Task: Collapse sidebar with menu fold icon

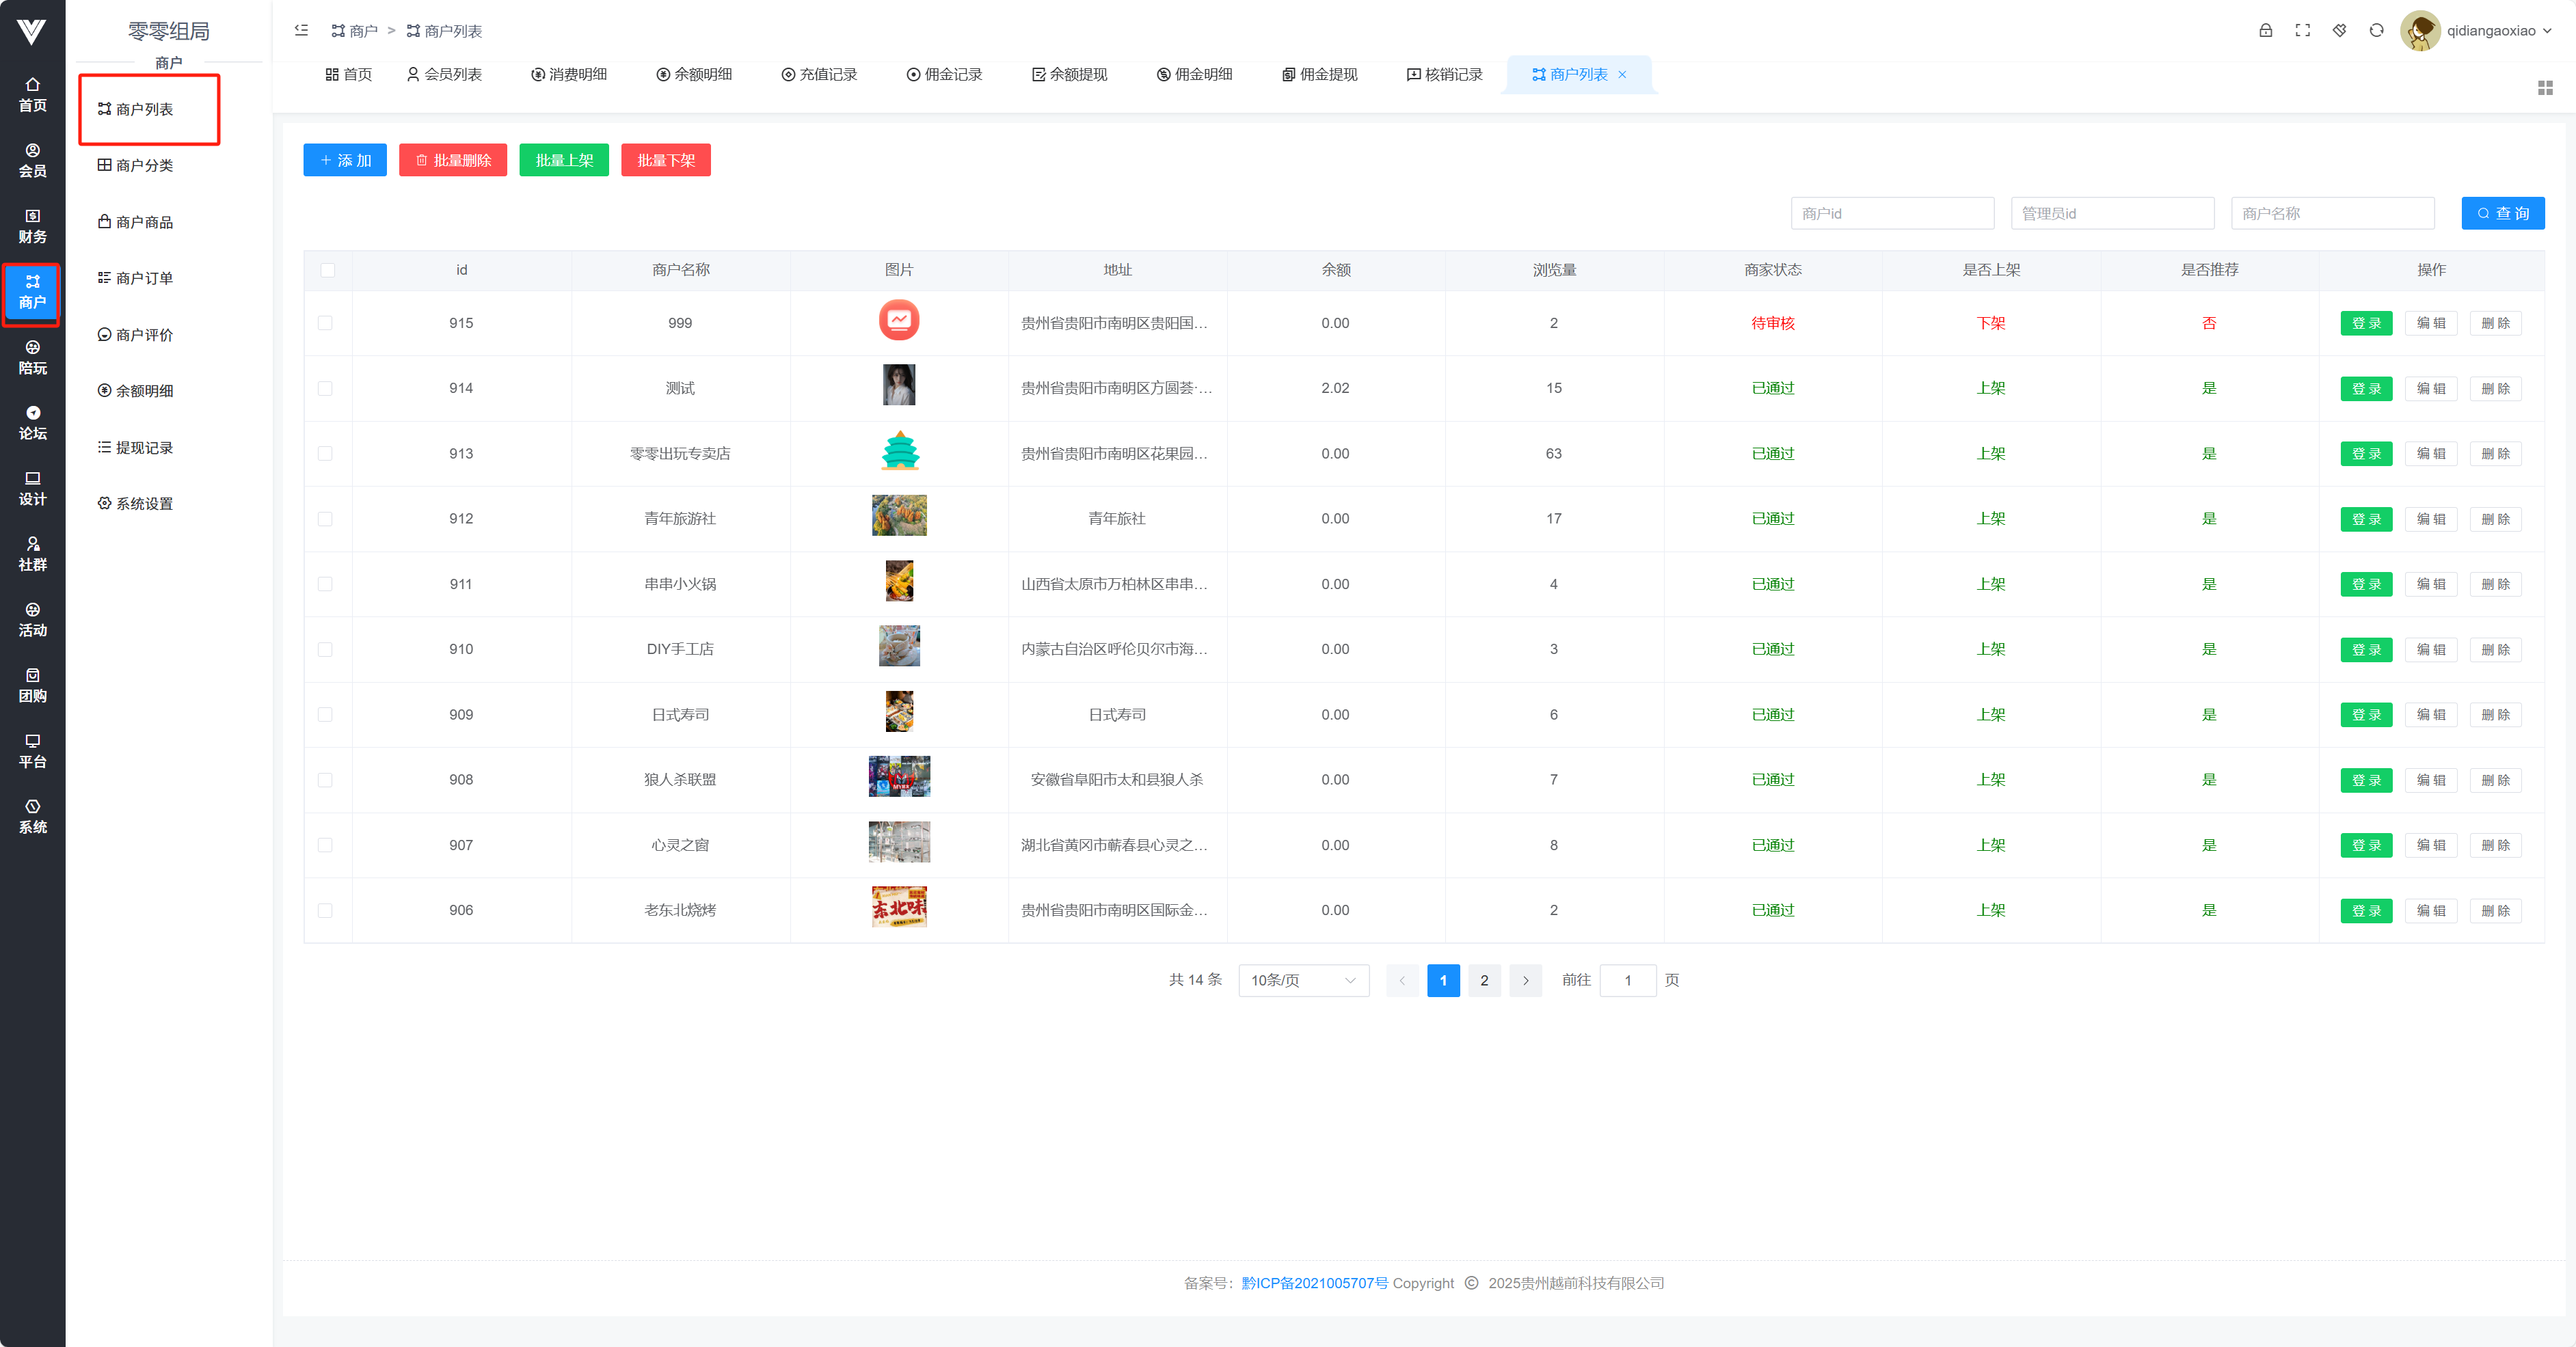Action: (x=301, y=30)
